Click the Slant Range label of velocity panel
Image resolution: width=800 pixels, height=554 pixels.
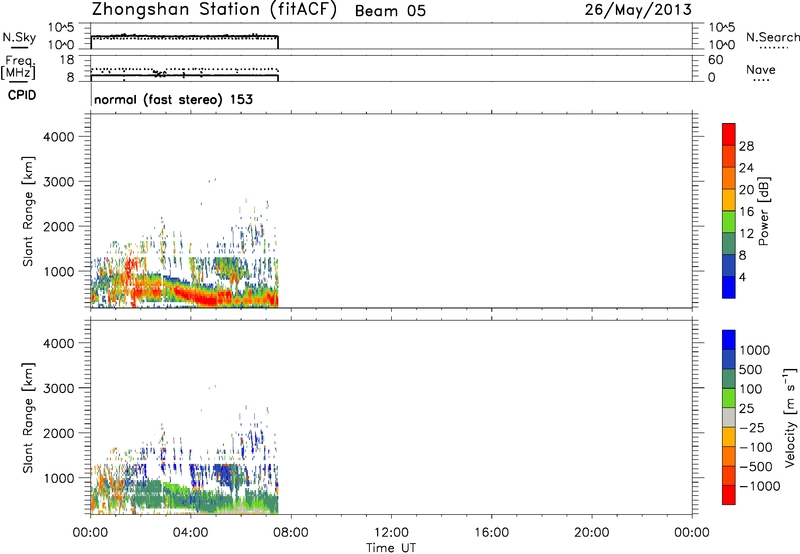28,418
